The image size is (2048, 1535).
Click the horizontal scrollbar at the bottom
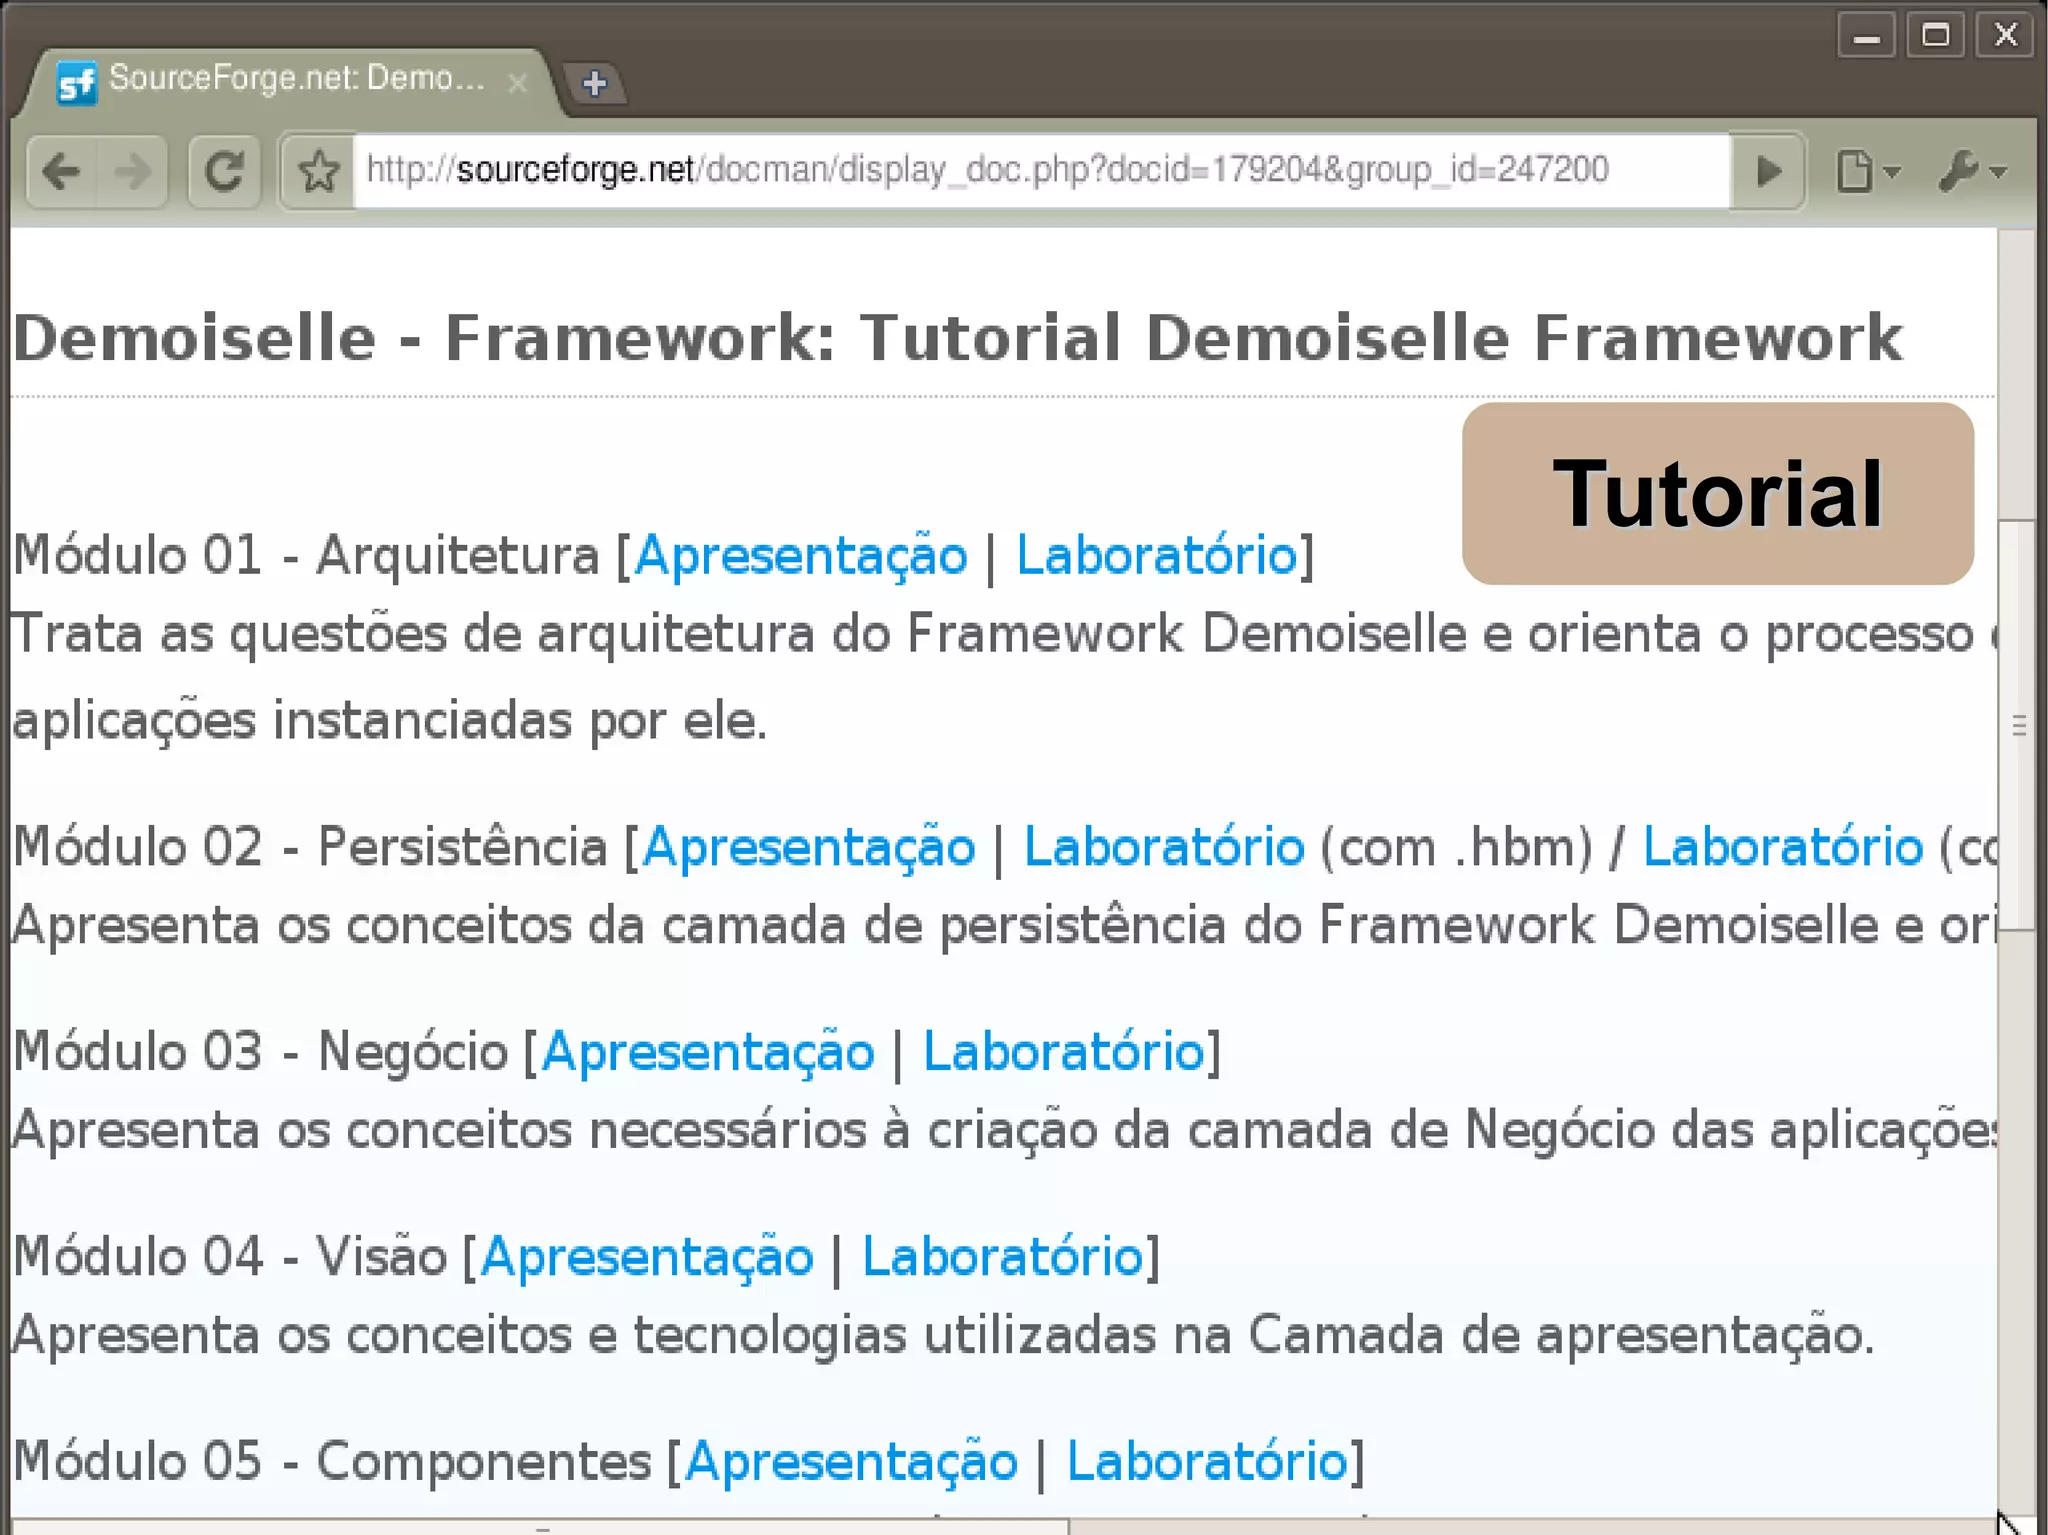click(540, 1526)
